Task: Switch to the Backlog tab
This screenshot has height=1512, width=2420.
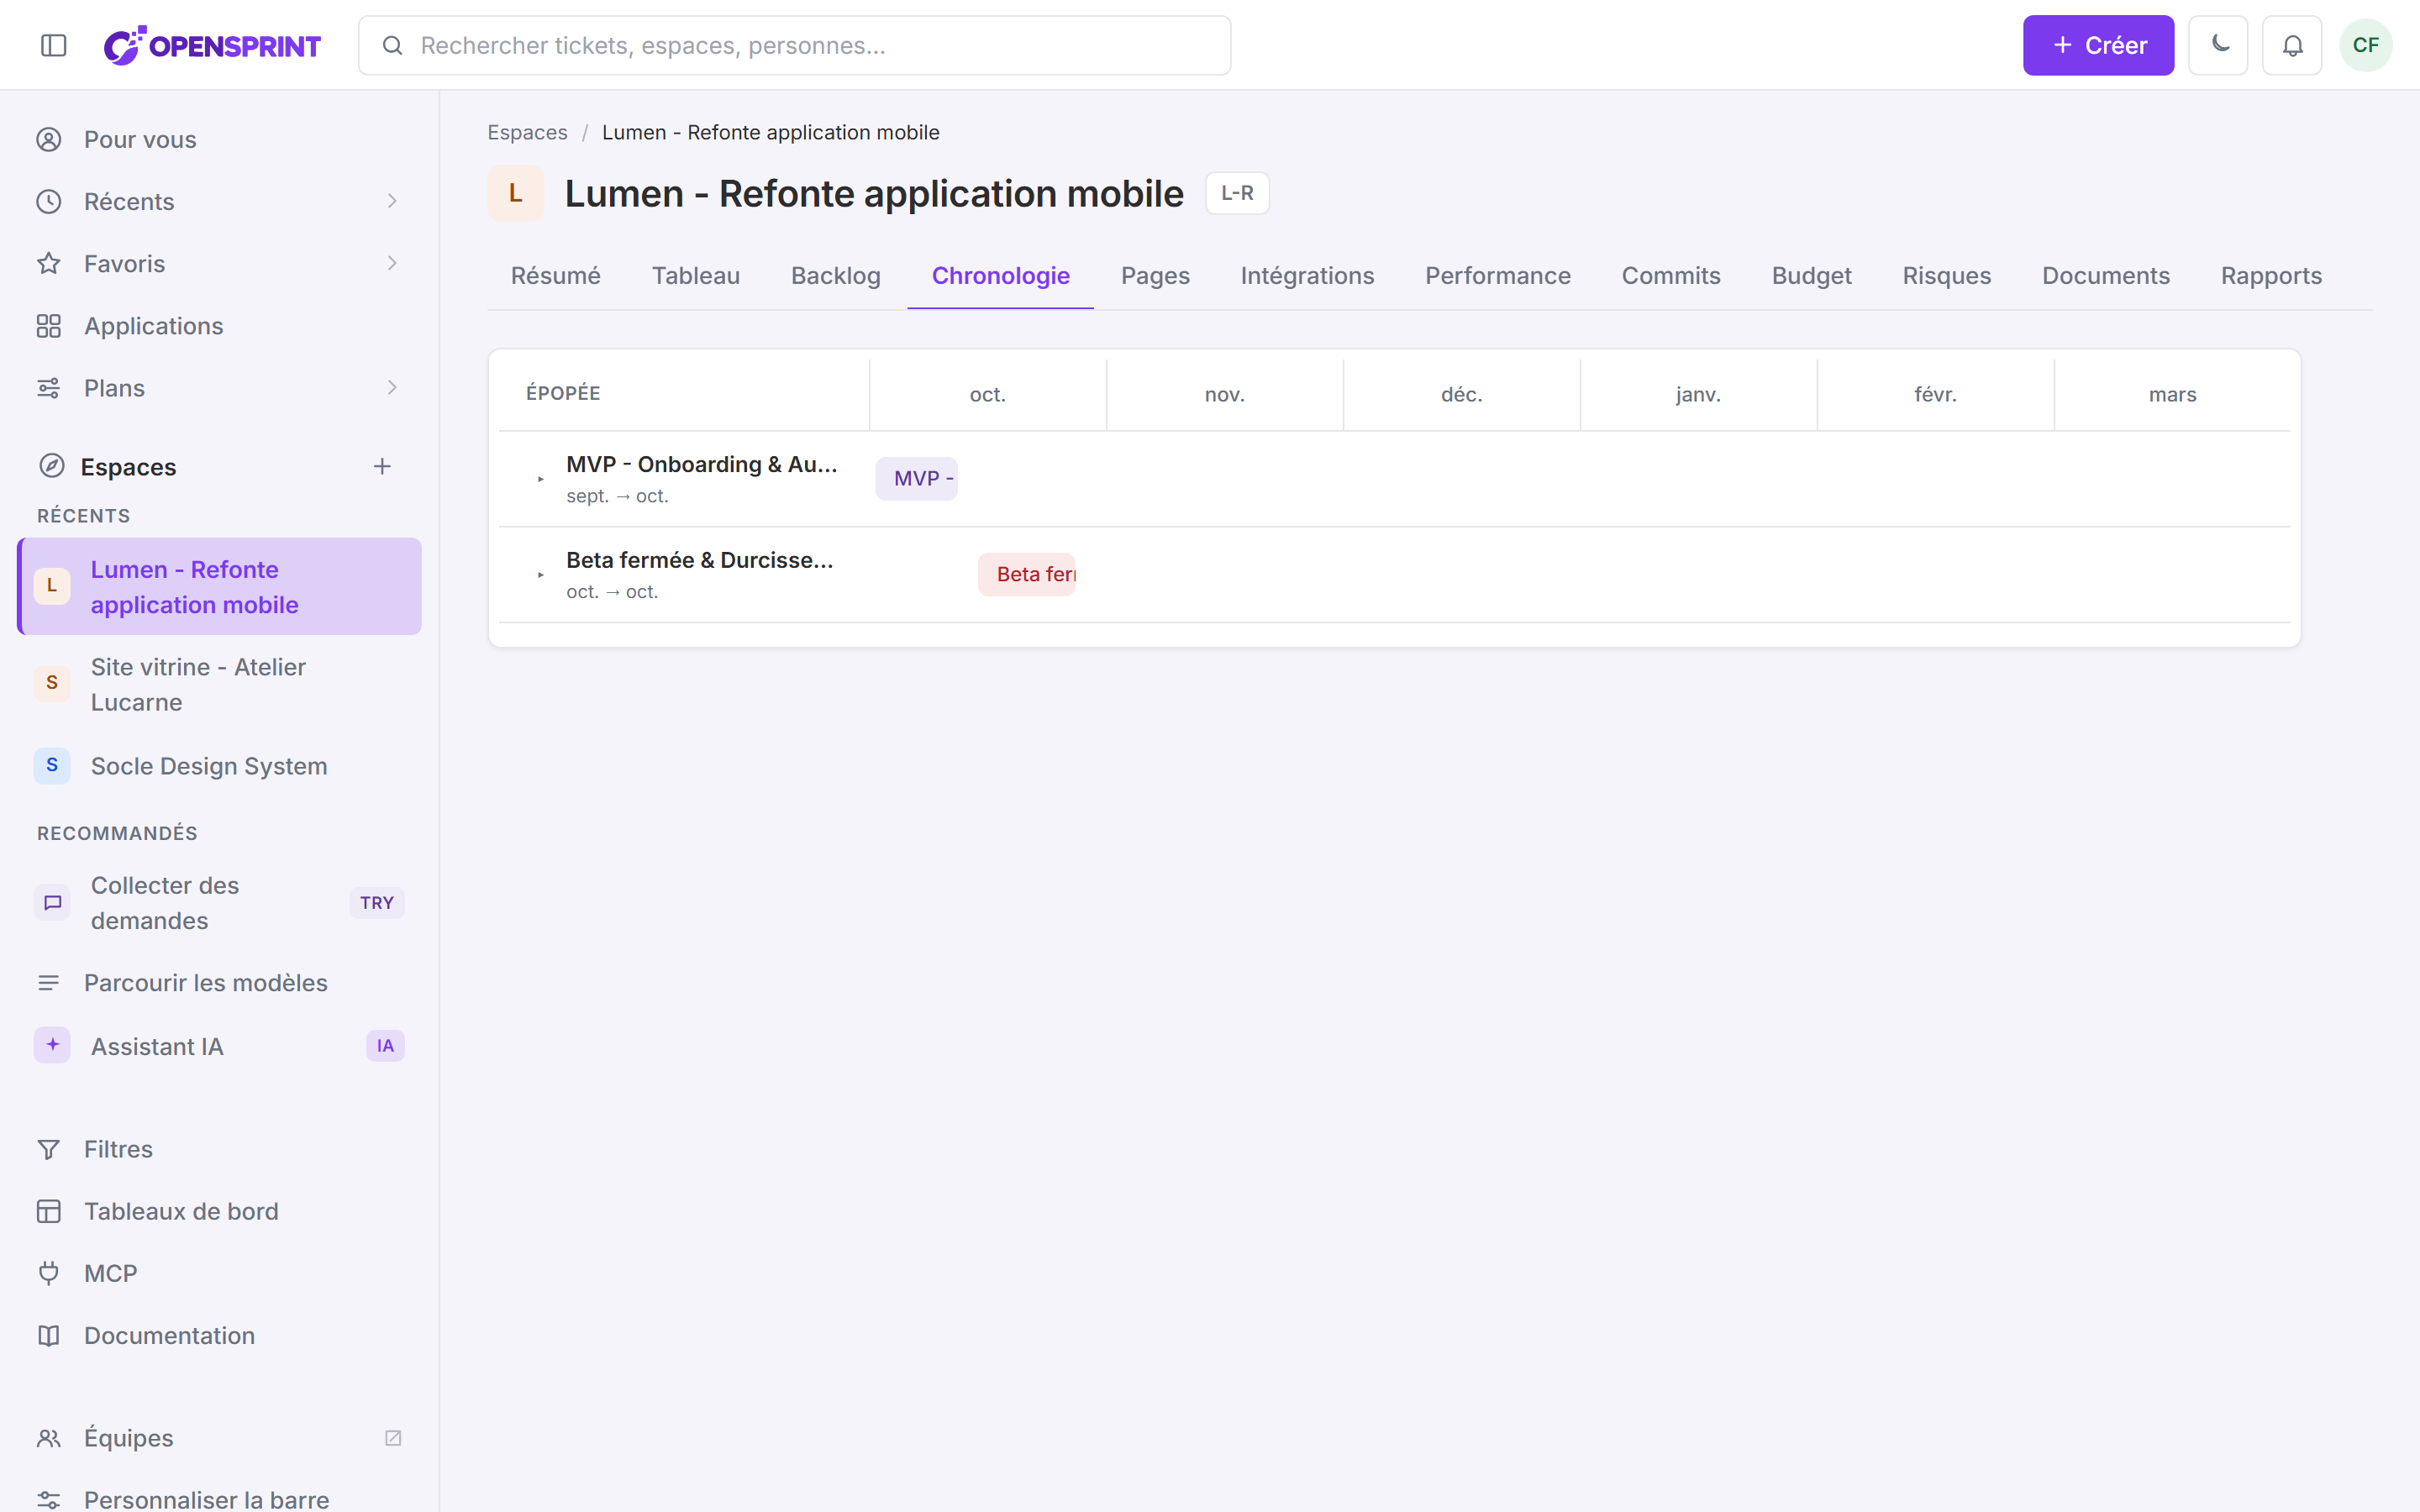Action: pos(836,276)
